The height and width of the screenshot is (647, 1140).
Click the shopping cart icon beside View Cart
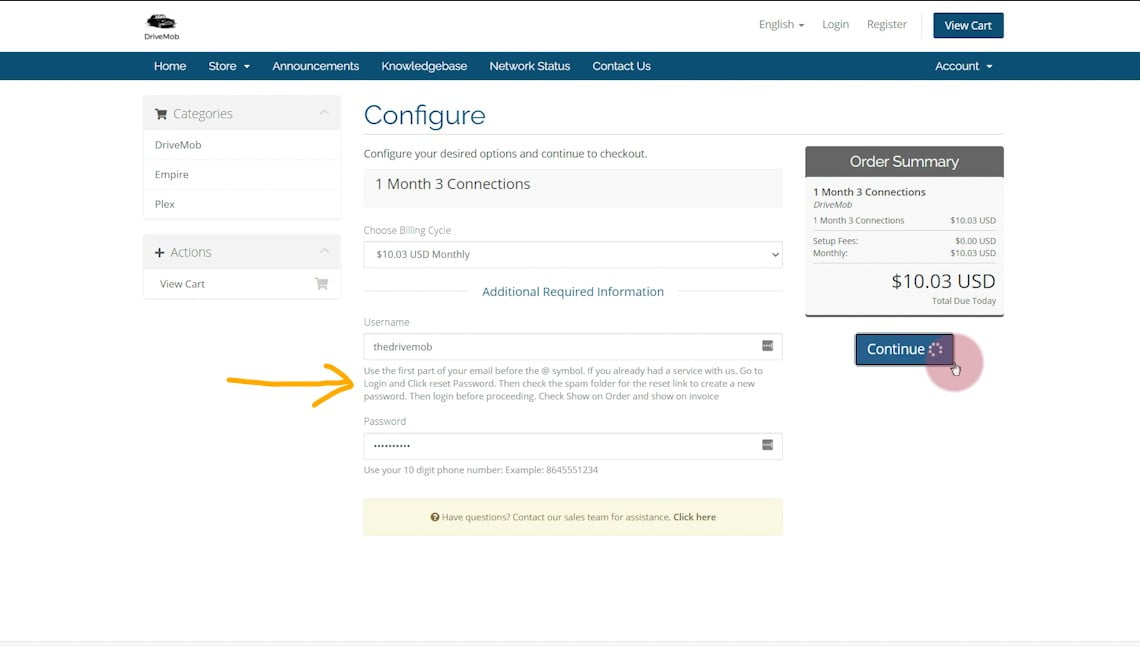click(321, 284)
